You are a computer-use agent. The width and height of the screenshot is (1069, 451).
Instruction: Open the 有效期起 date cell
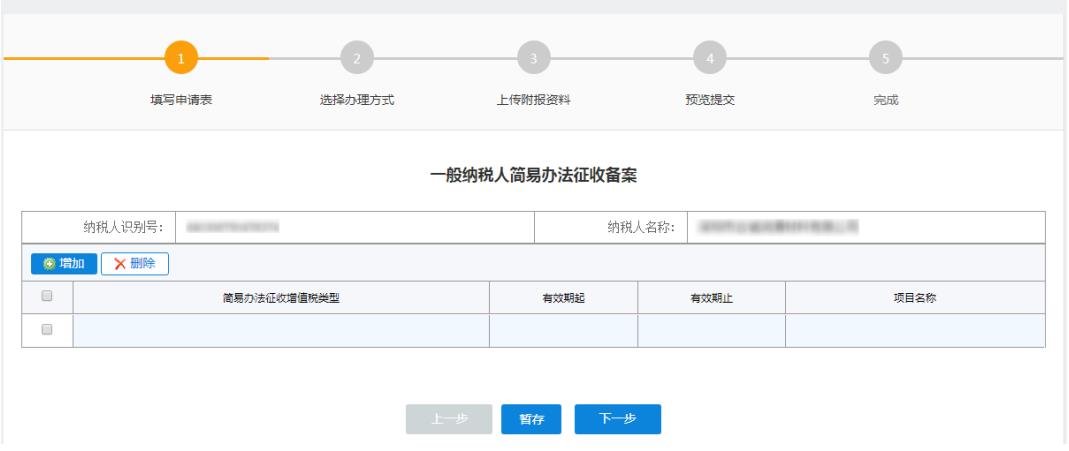[563, 330]
